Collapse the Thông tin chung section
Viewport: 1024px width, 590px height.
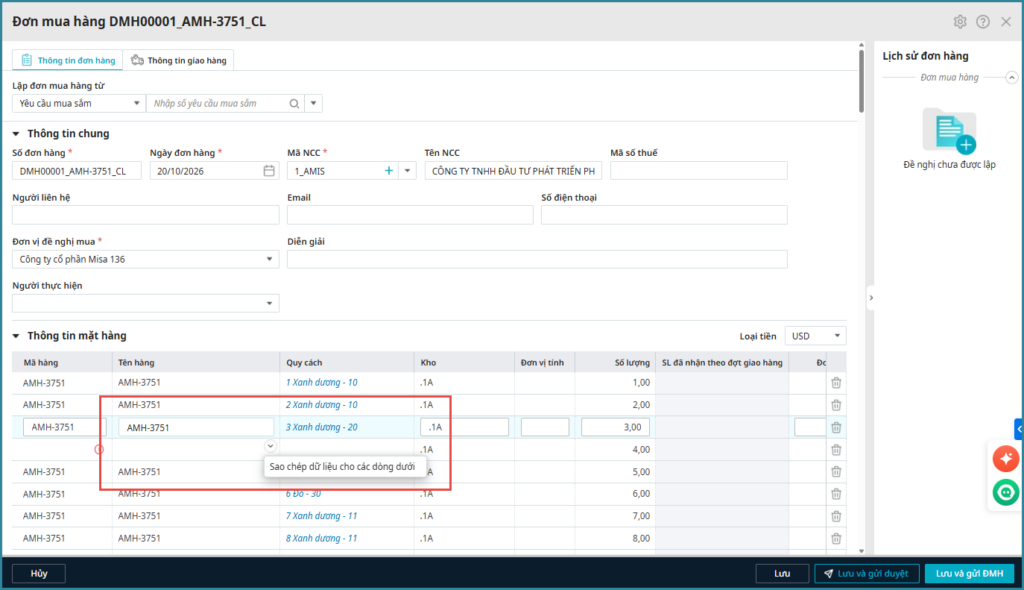pos(17,134)
